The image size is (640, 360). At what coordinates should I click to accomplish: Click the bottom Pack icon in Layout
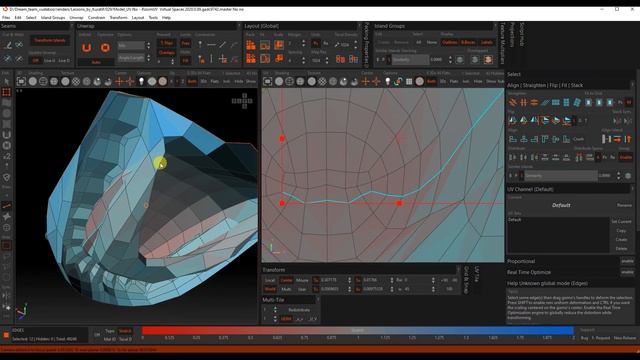coord(251,59)
